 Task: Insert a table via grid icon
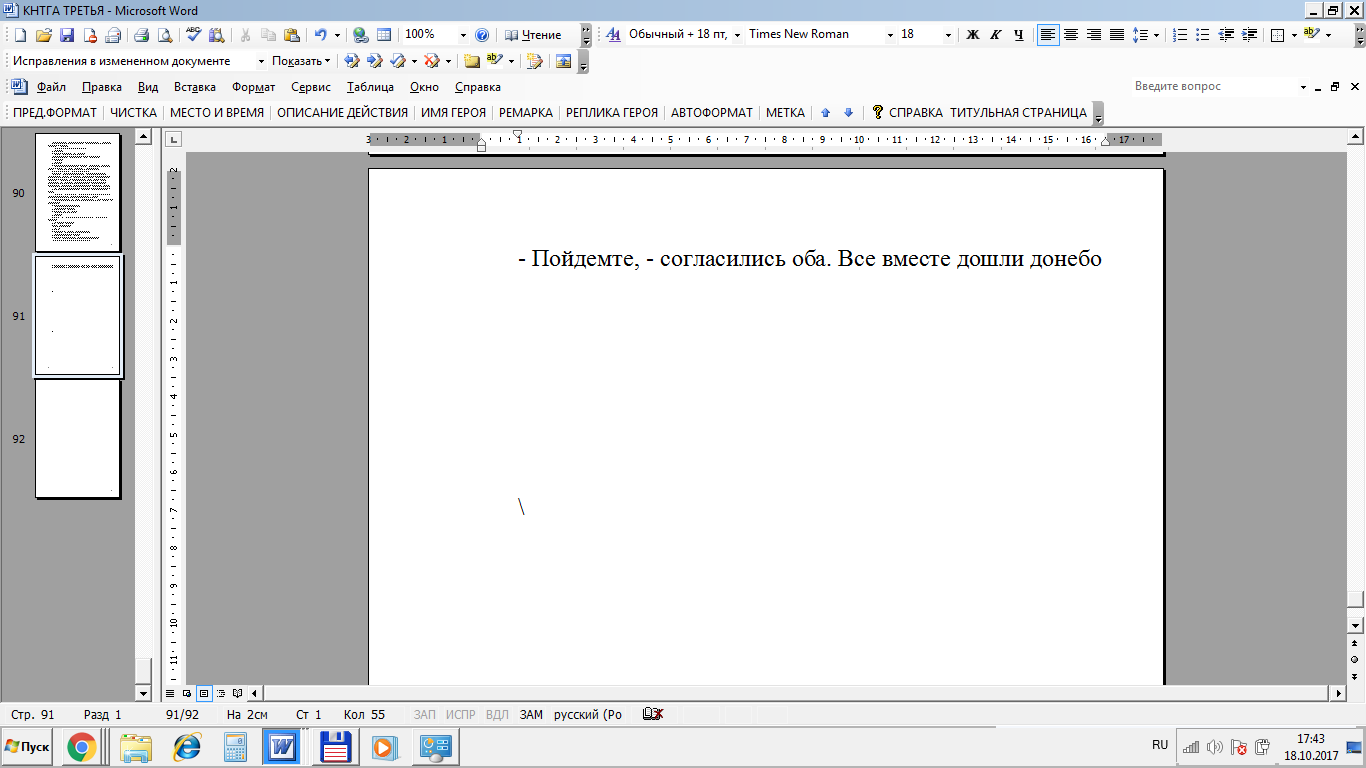click(384, 34)
